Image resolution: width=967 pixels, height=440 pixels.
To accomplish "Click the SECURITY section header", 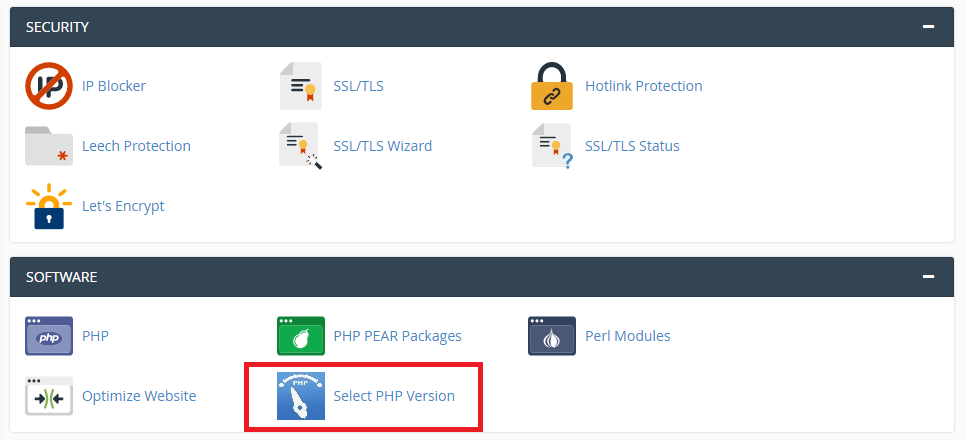I will coord(57,27).
